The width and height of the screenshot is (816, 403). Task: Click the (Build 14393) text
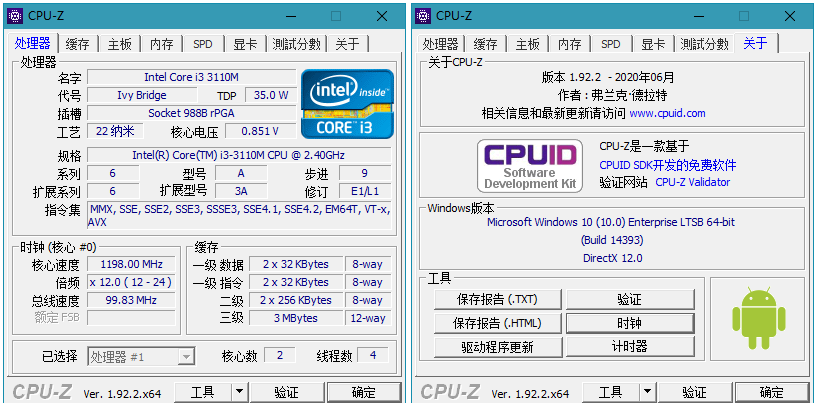pyautogui.click(x=612, y=240)
